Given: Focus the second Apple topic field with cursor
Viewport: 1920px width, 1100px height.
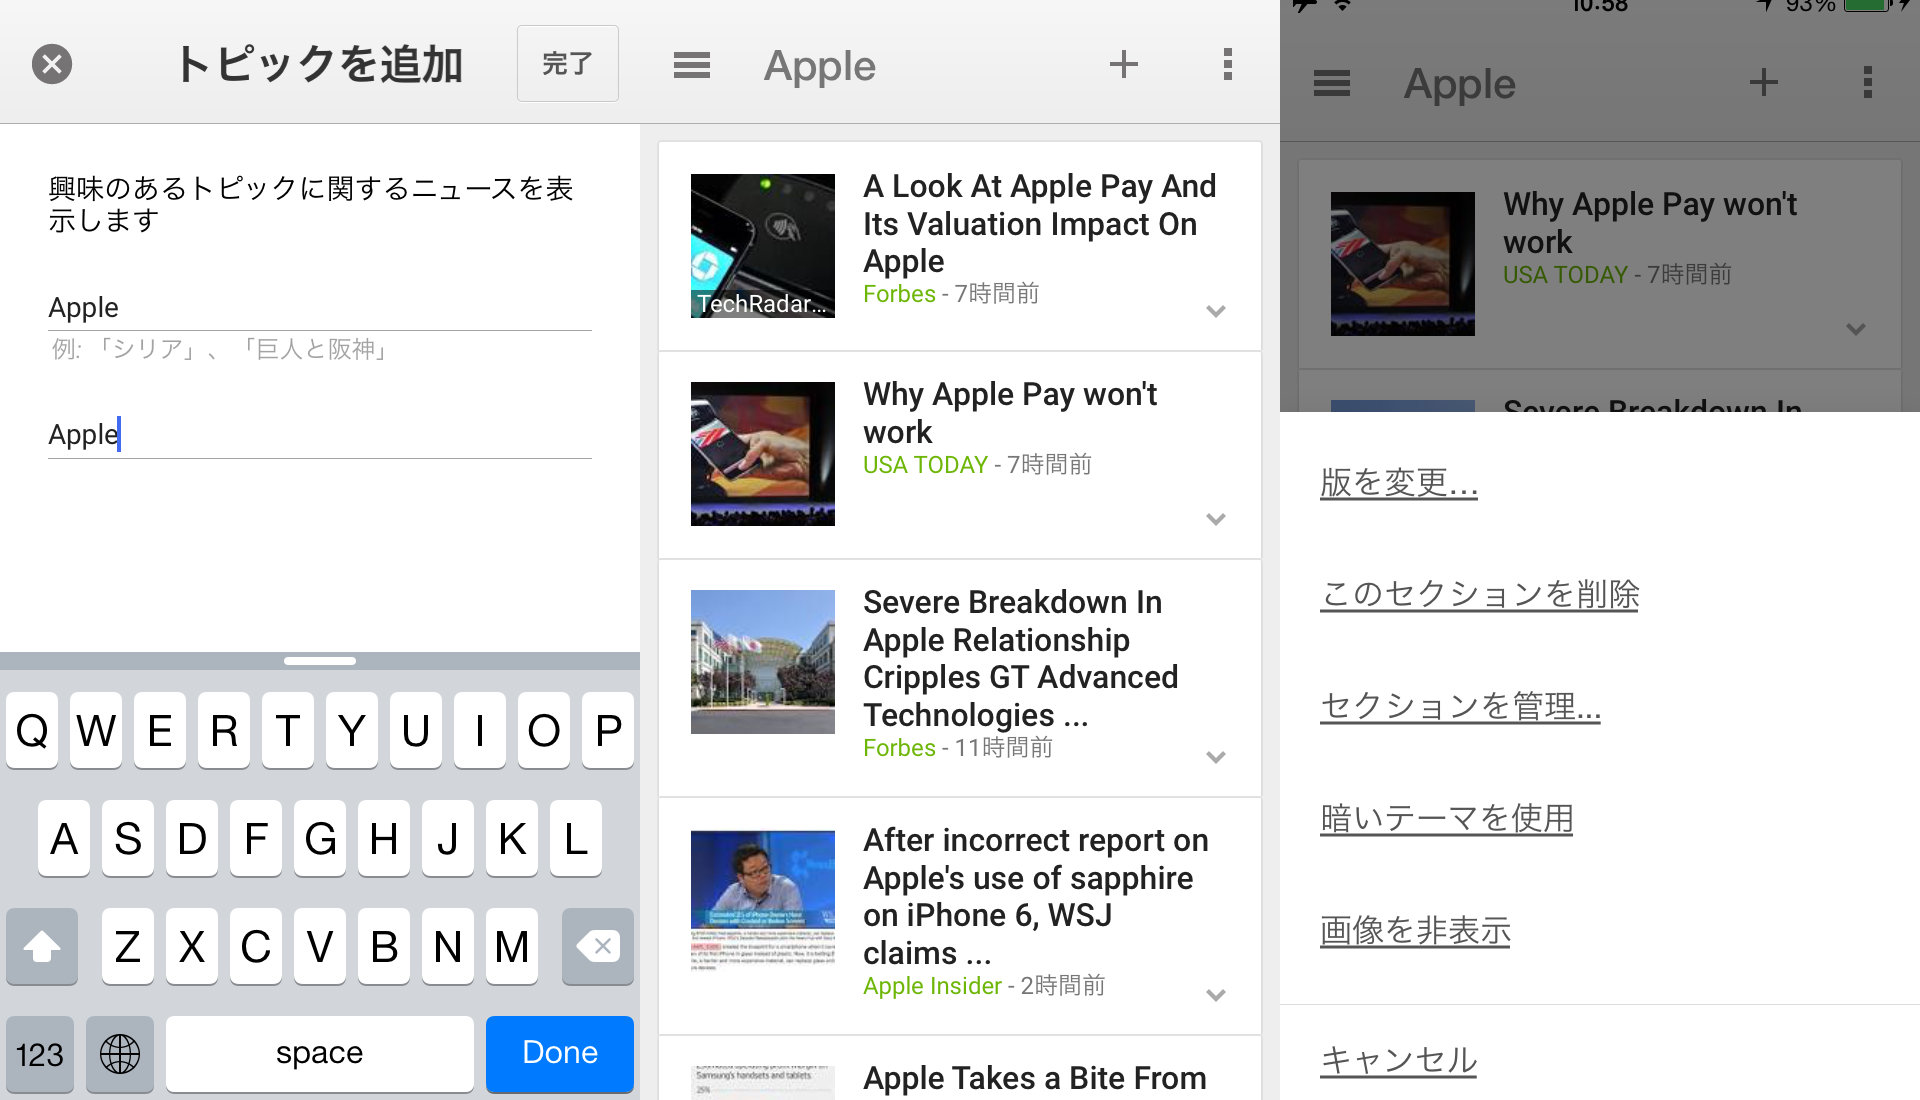Looking at the screenshot, I should (320, 435).
